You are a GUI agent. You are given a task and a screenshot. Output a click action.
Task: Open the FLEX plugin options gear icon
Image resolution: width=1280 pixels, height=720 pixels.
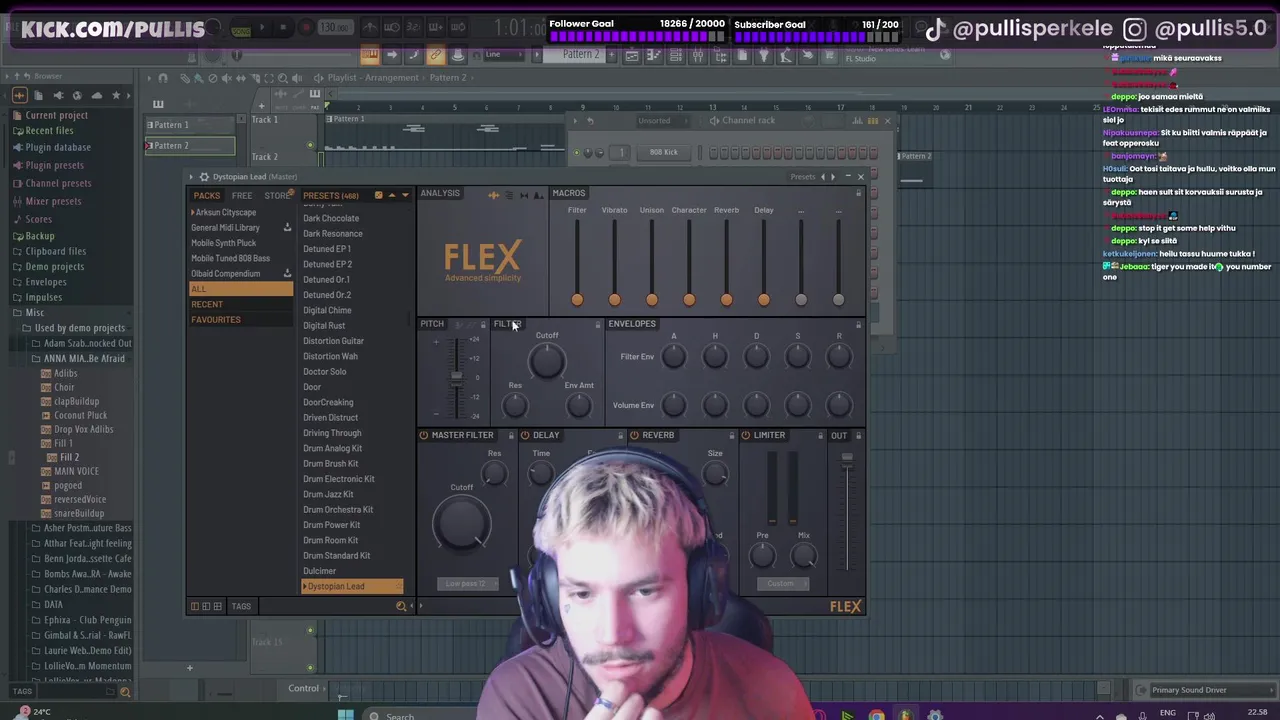(204, 177)
